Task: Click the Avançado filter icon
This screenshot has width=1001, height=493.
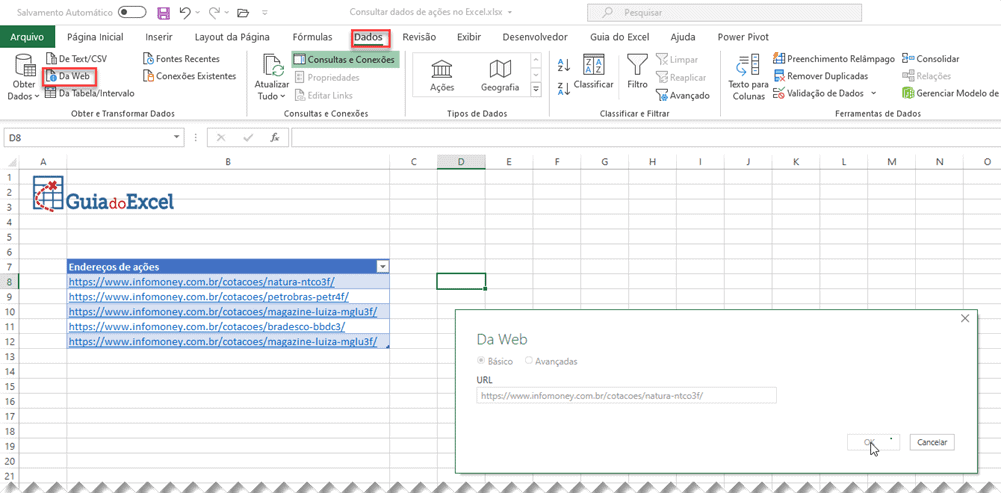Action: pyautogui.click(x=661, y=95)
